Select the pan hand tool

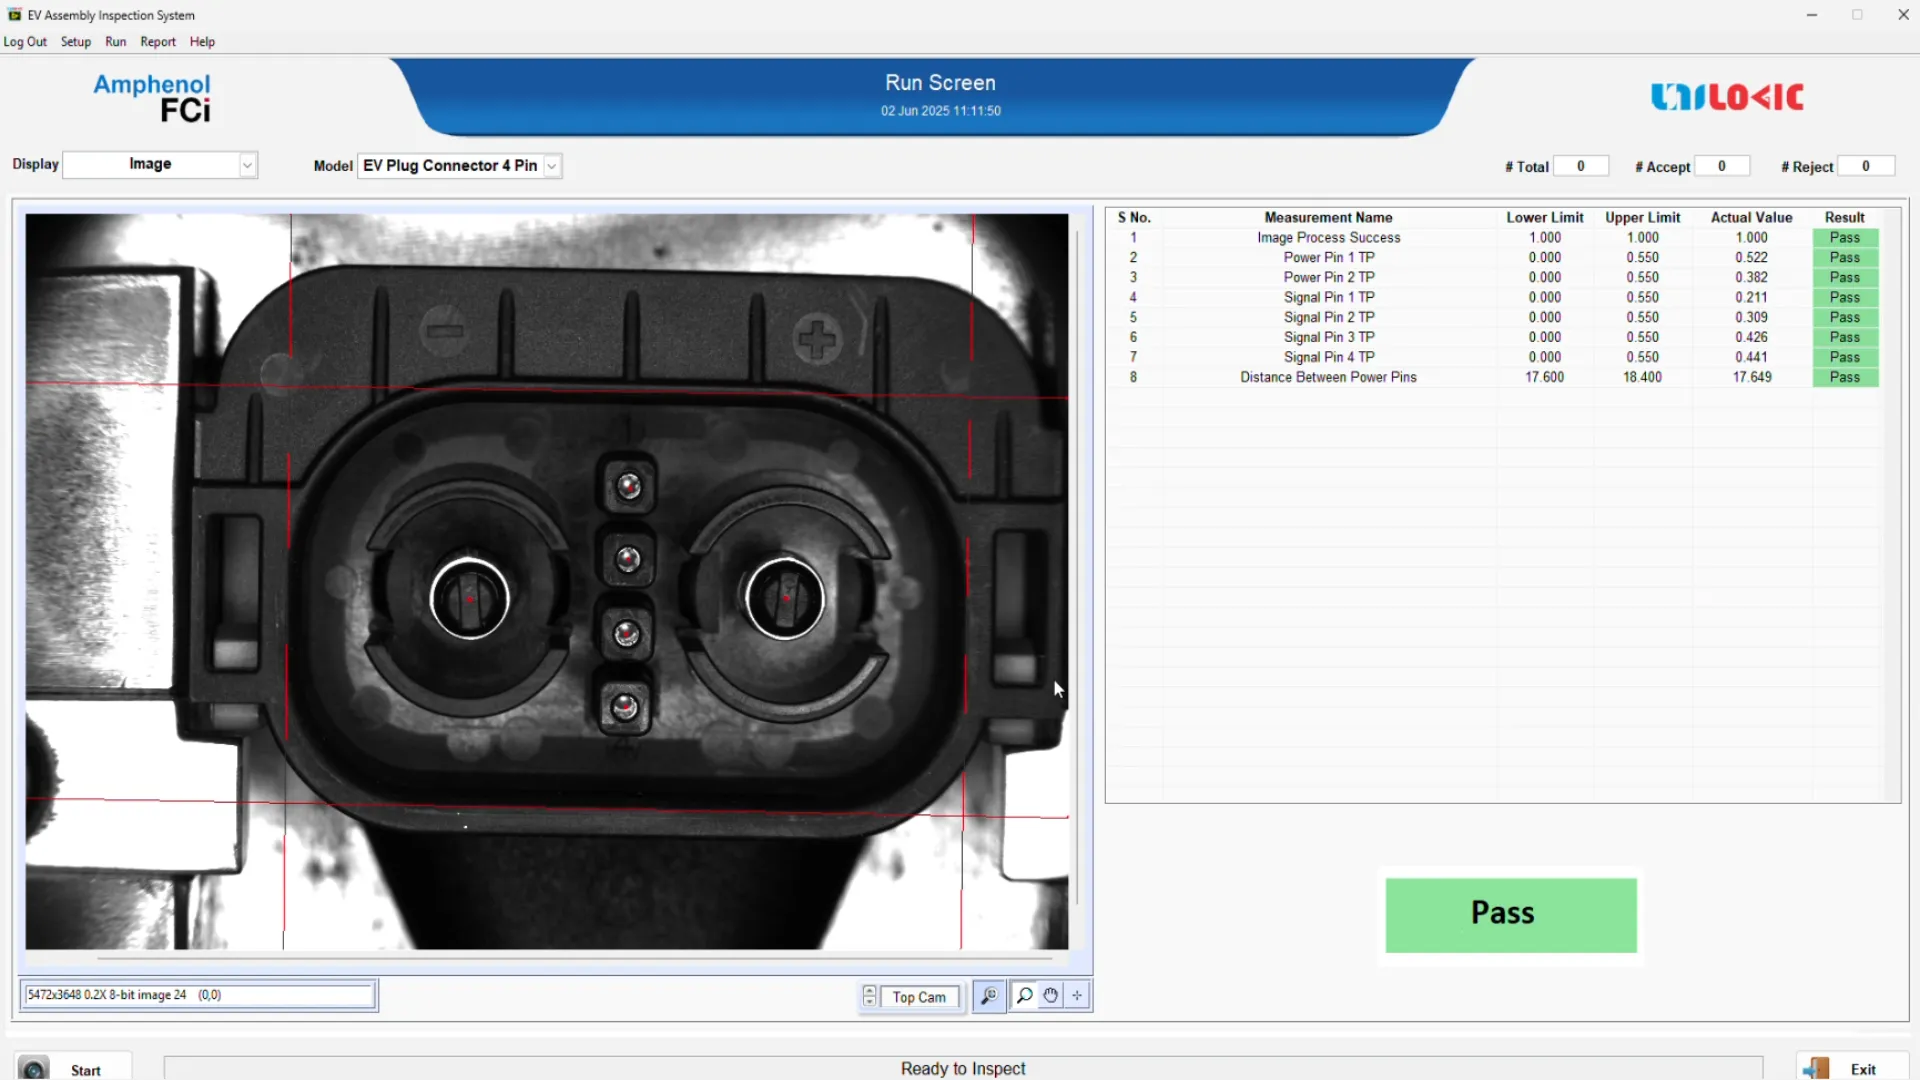pos(1051,996)
